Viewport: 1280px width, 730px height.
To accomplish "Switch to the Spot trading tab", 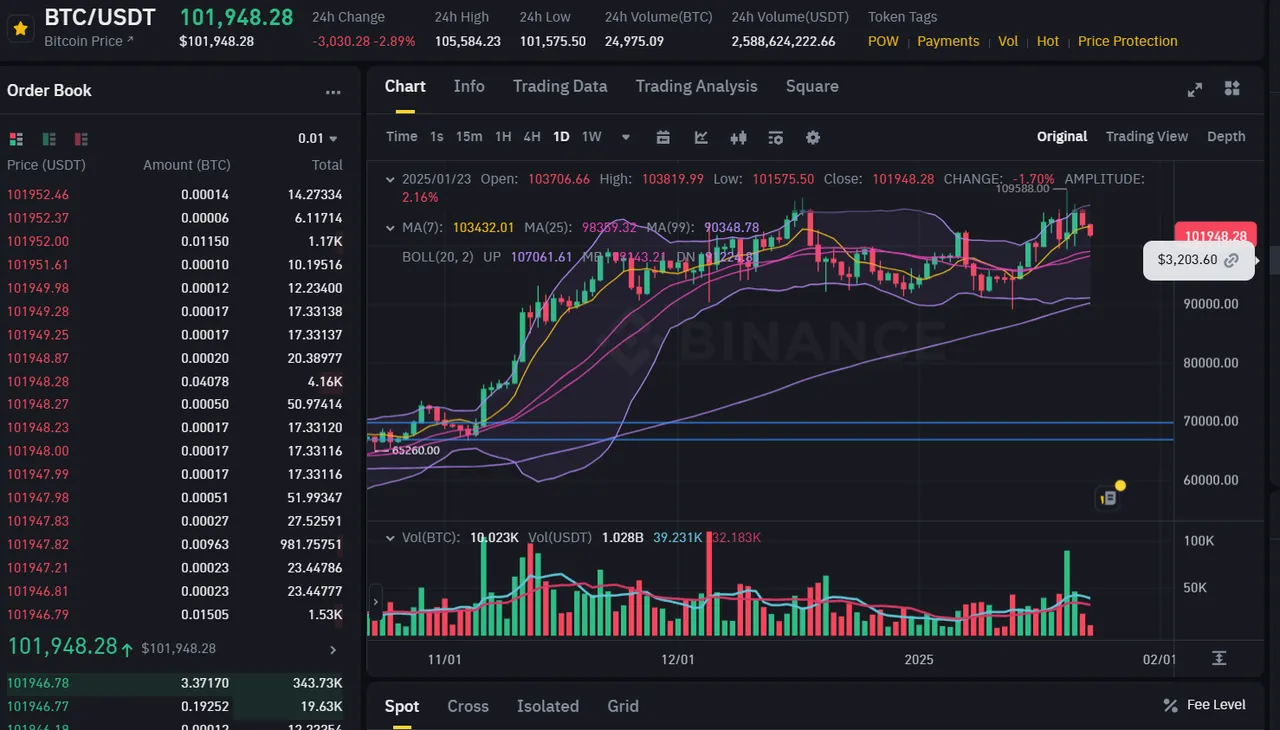I will point(402,706).
